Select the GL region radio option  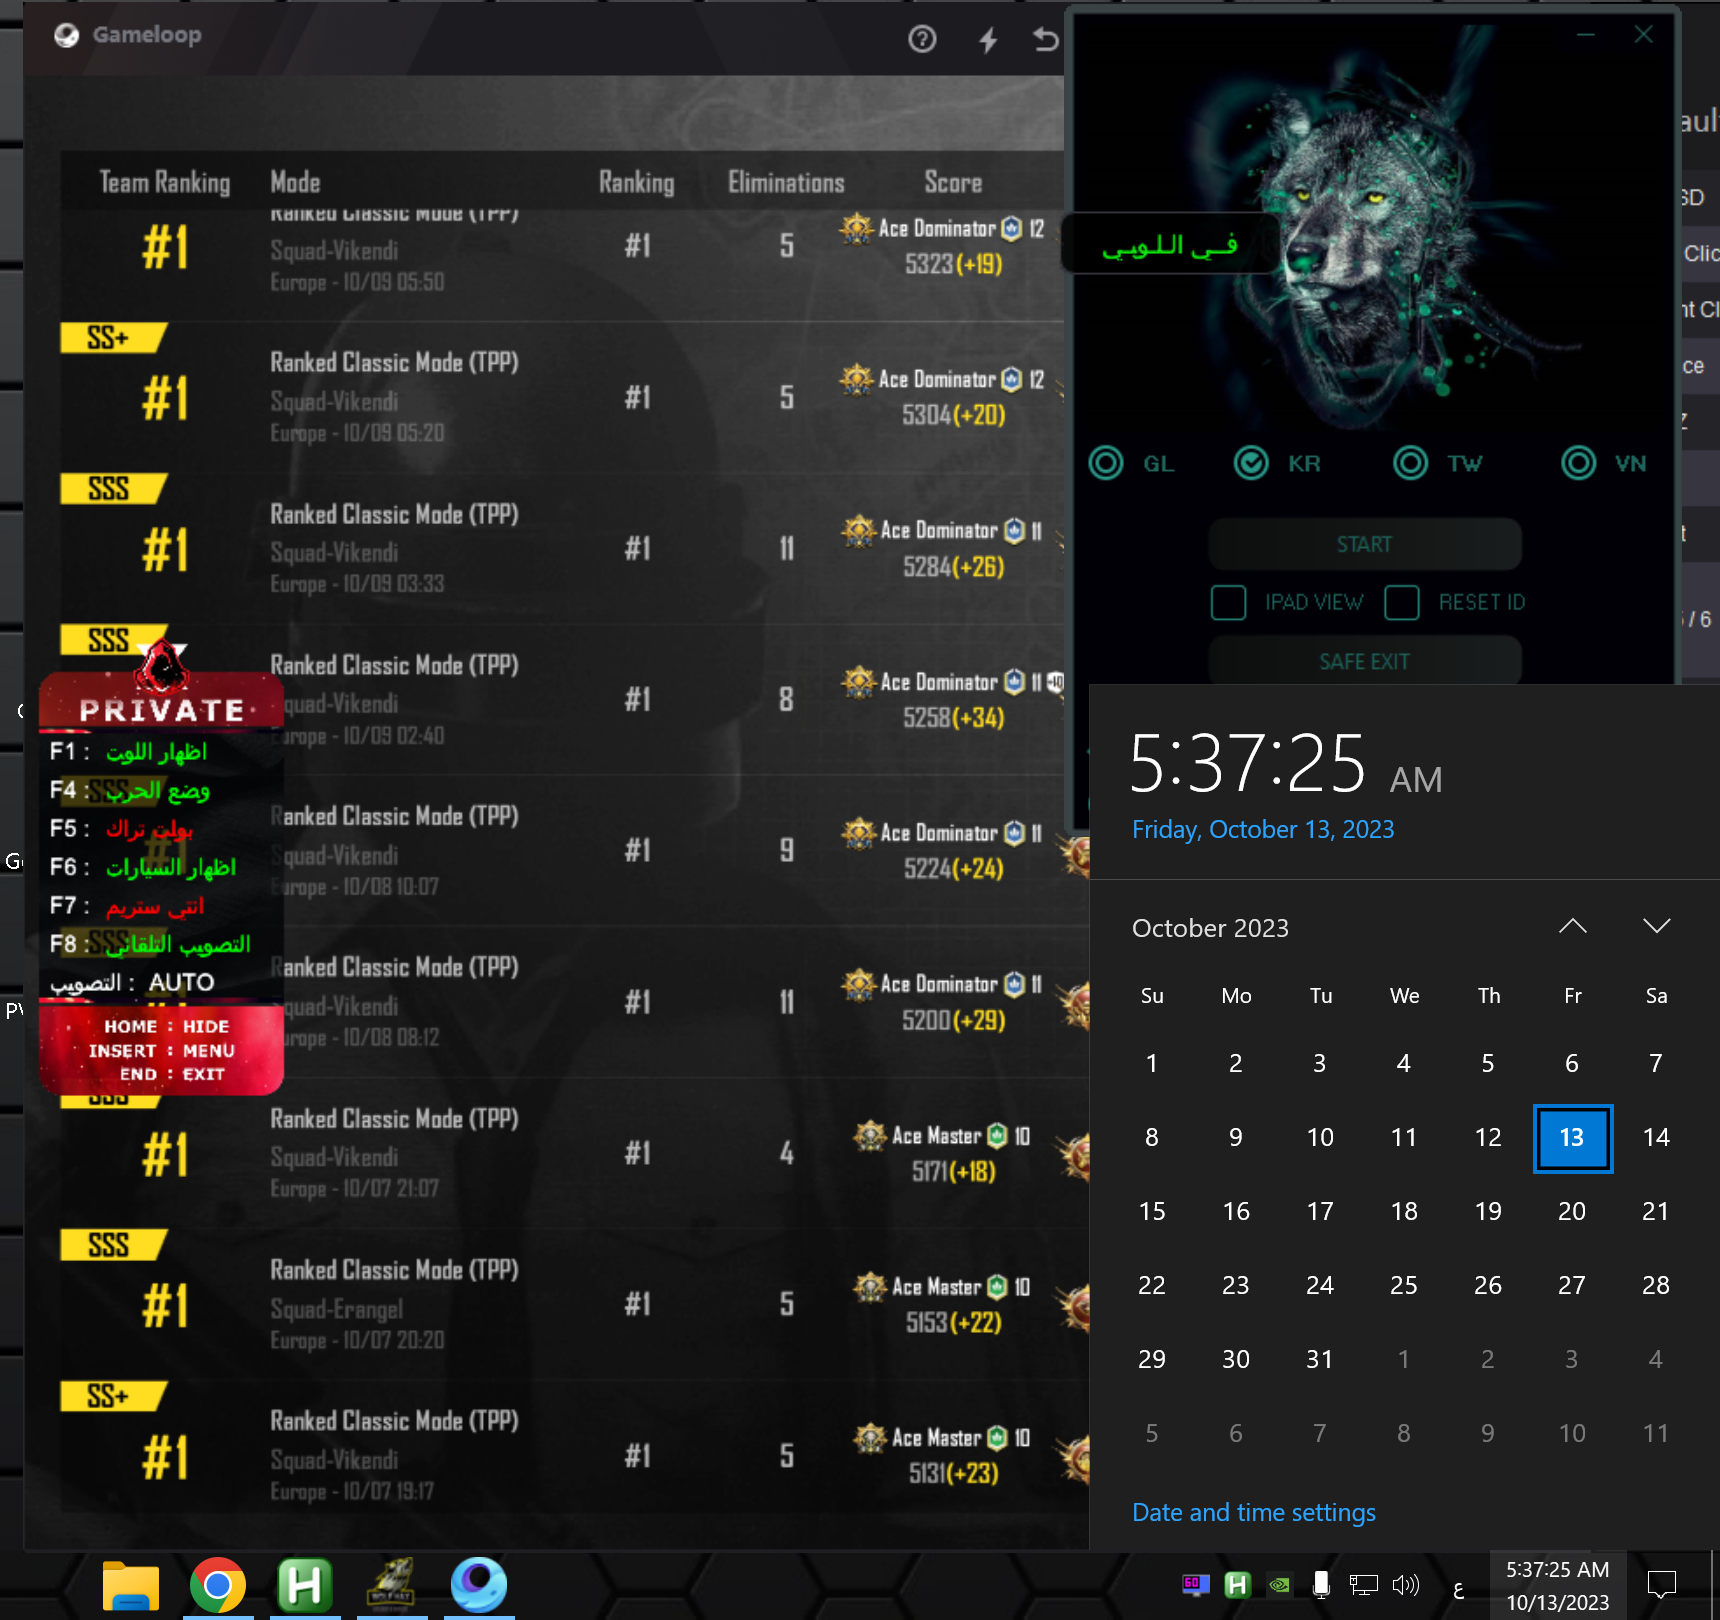[1106, 463]
